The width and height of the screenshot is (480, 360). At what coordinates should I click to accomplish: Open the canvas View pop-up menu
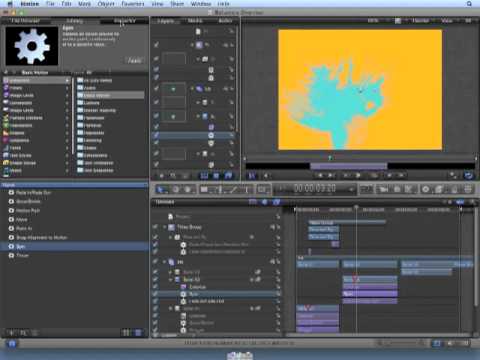pyautogui.click(x=449, y=21)
